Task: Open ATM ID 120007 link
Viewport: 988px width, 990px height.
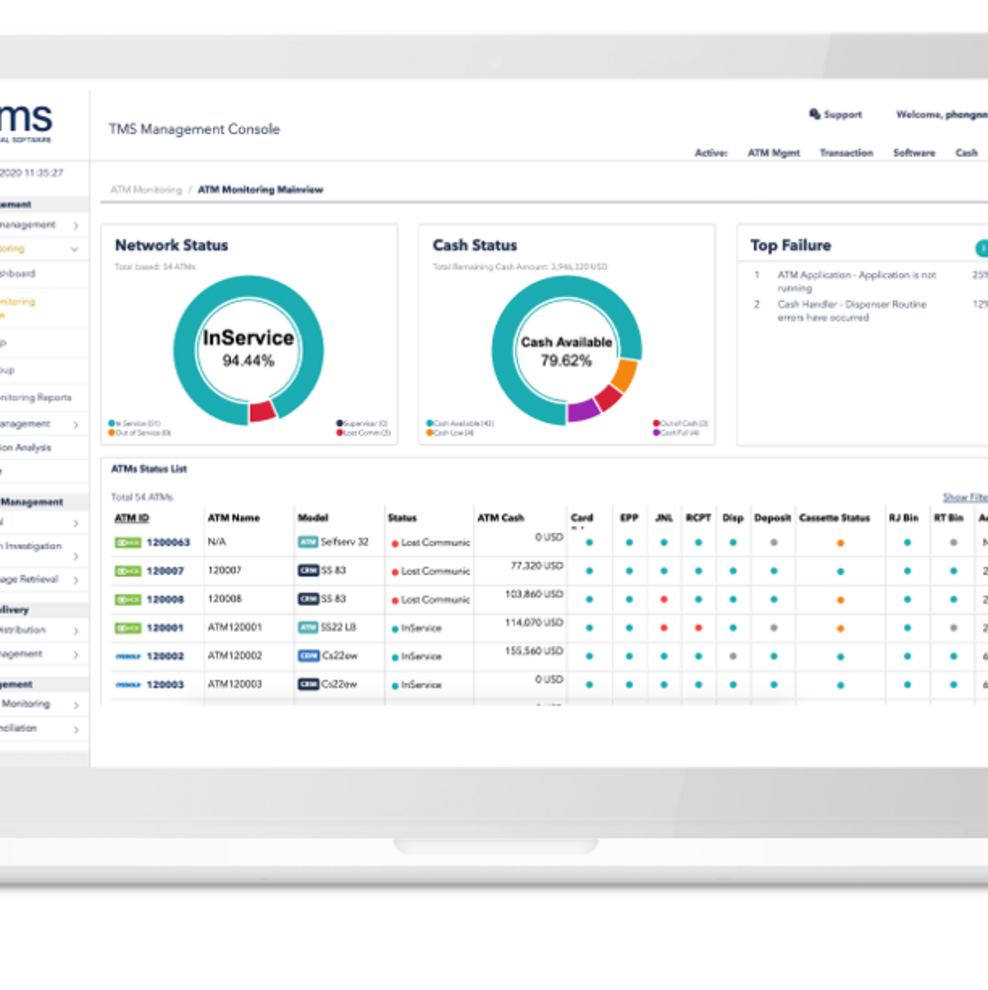Action: pos(165,571)
